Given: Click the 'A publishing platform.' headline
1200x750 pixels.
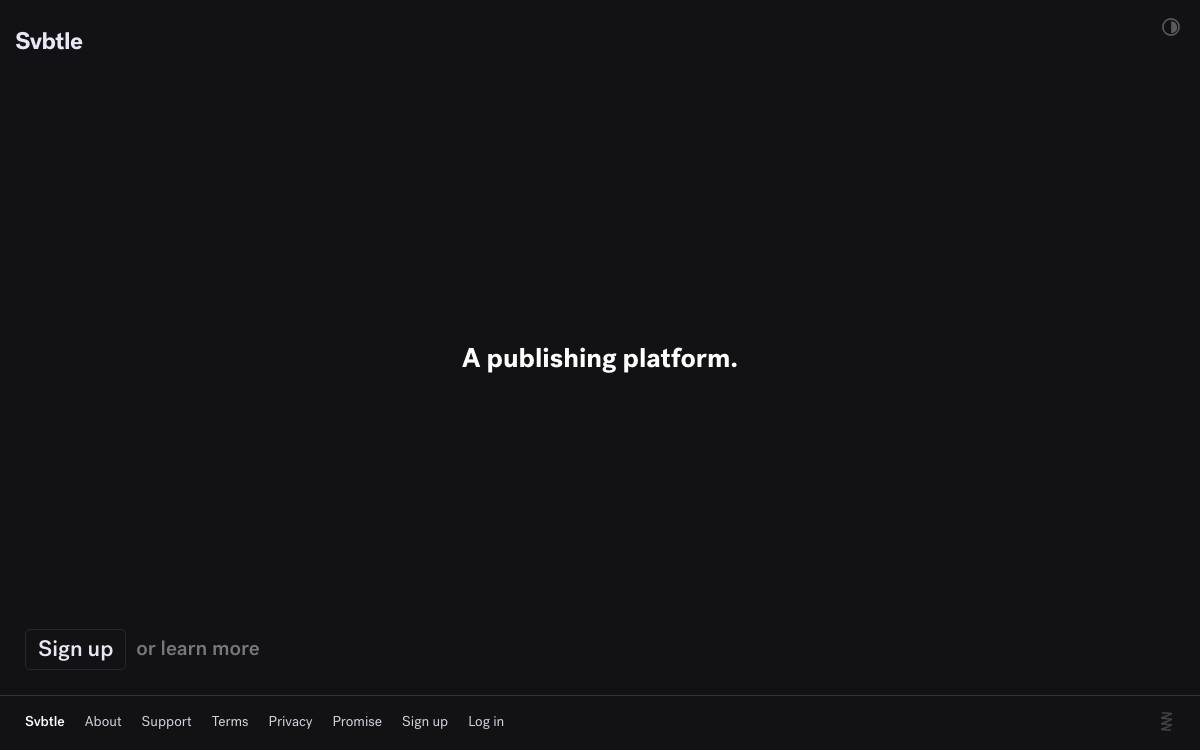Looking at the screenshot, I should click(x=600, y=358).
